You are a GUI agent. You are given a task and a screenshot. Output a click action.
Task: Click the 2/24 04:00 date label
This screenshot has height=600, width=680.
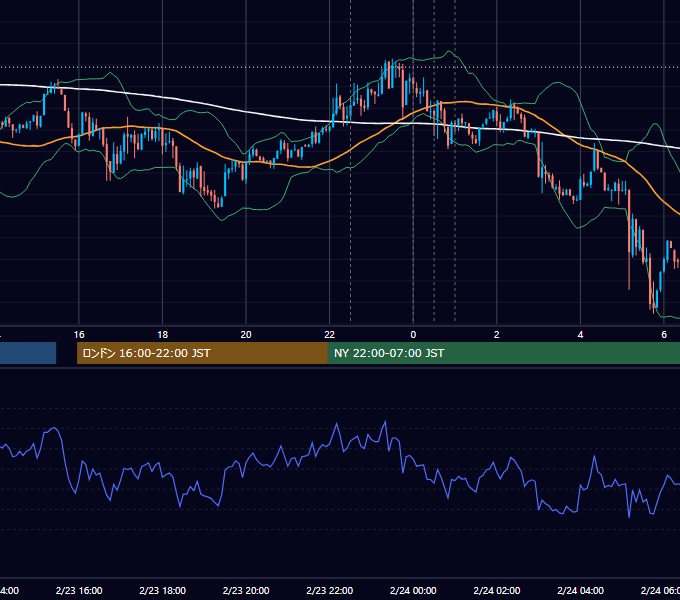[x=580, y=590]
